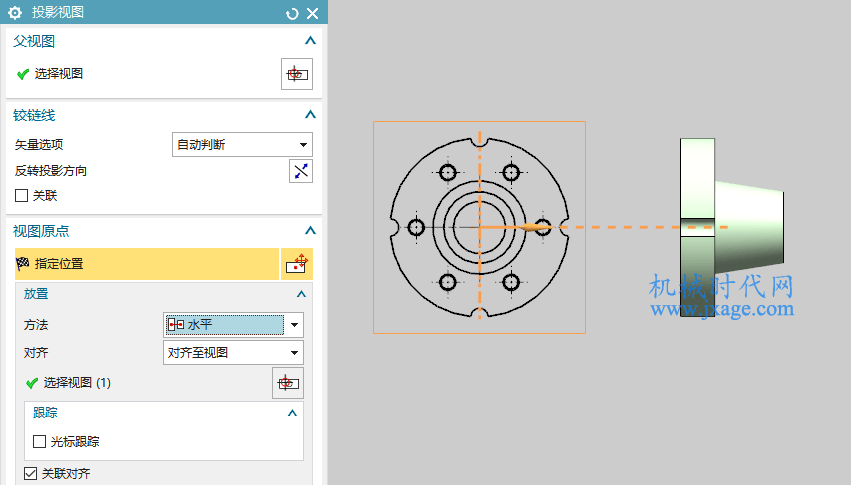
Task: Click the orange projection arrow handle
Action: [x=535, y=227]
